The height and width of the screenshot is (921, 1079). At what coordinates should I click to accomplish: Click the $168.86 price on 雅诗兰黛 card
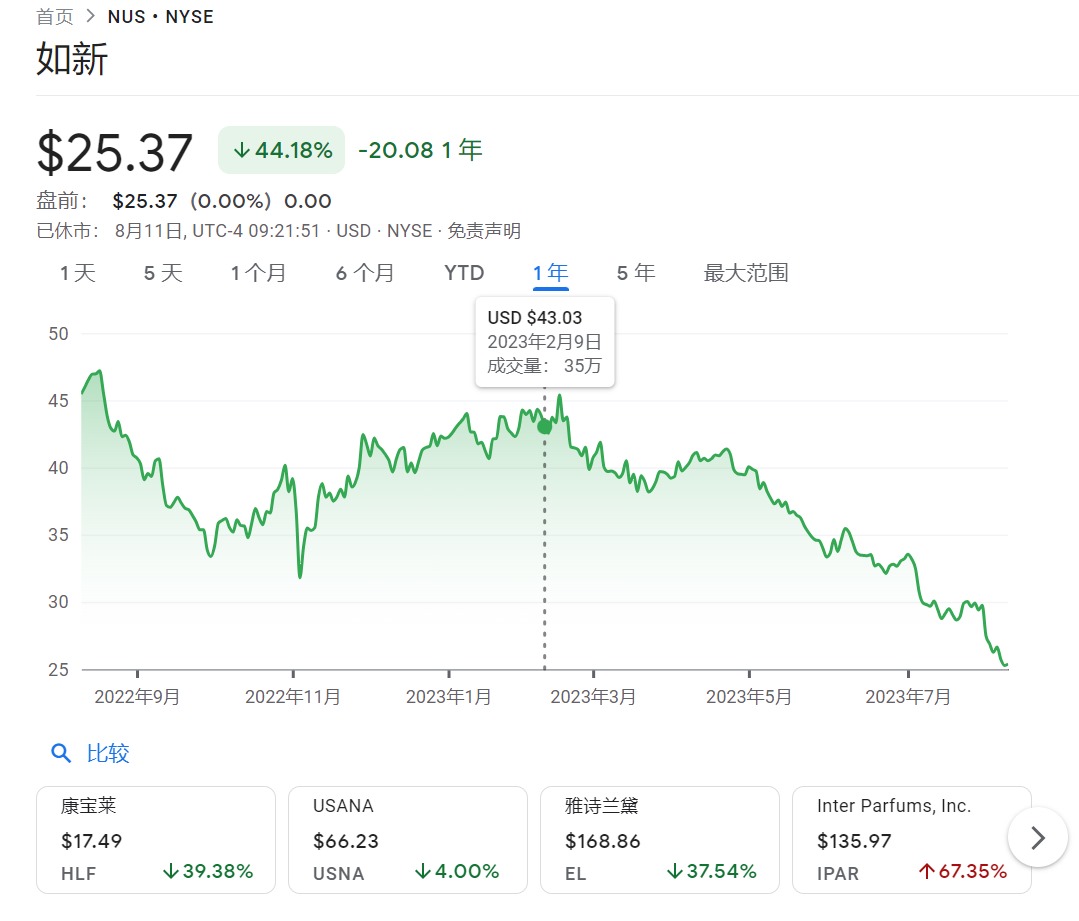pos(602,841)
